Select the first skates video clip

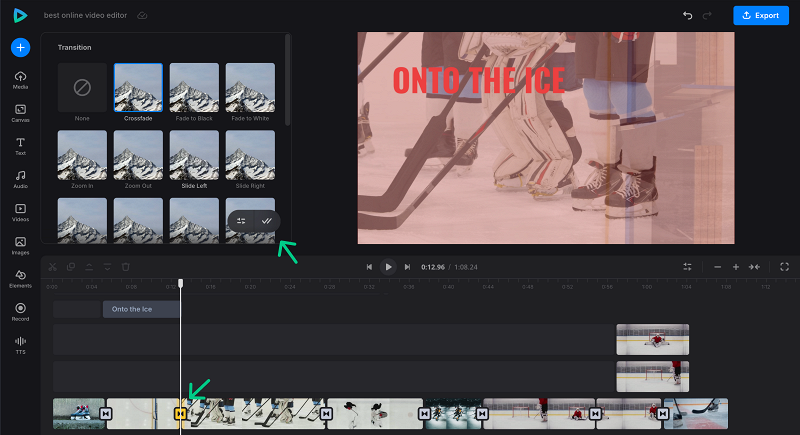coord(78,414)
